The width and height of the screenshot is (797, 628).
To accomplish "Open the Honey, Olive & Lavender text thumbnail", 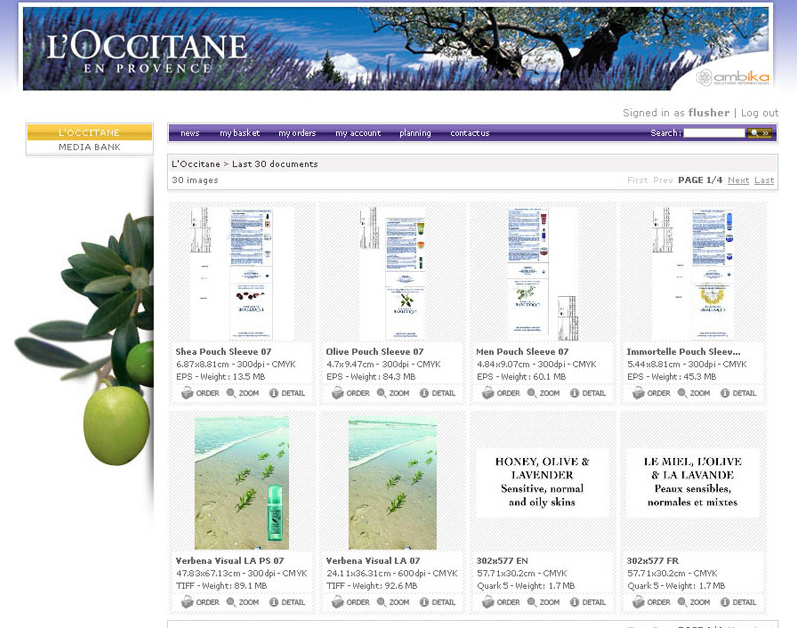I will pyautogui.click(x=542, y=482).
